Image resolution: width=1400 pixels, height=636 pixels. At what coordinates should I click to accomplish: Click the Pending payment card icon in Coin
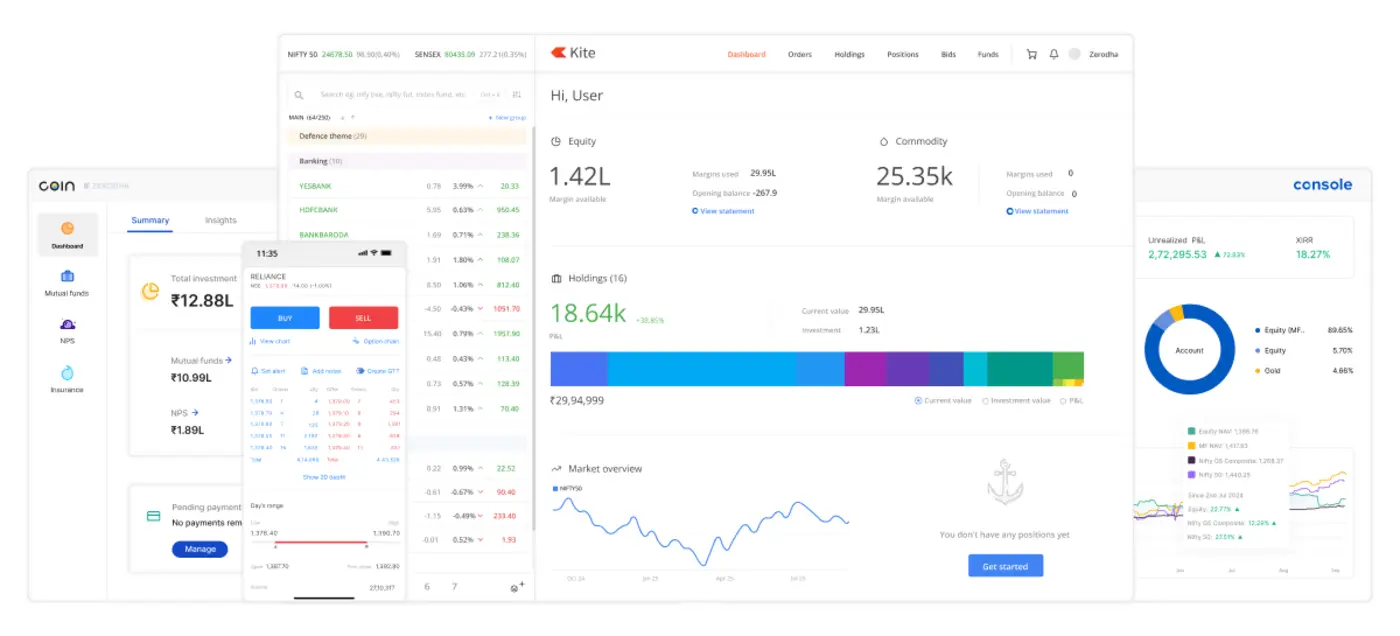153,516
